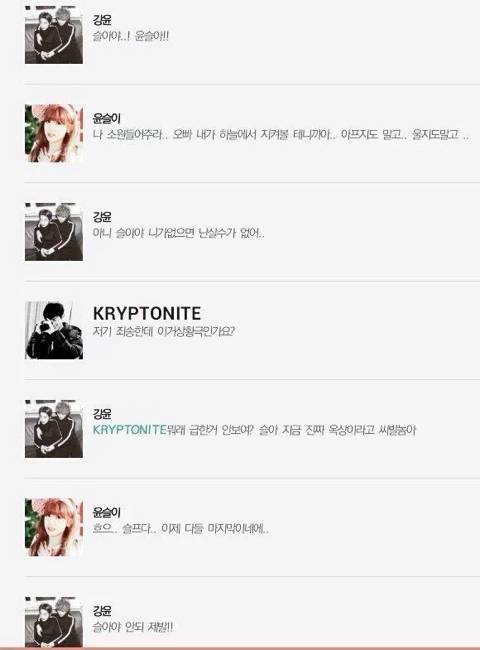This screenshot has height=650, width=480.
Task: Open 강윤's avatar beside "슬아야 안되 제발!!" comment
Action: click(54, 622)
